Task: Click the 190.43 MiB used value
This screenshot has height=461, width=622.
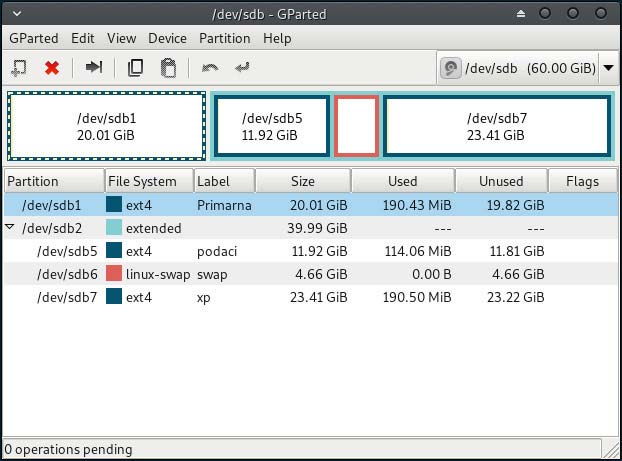Action: (x=417, y=205)
